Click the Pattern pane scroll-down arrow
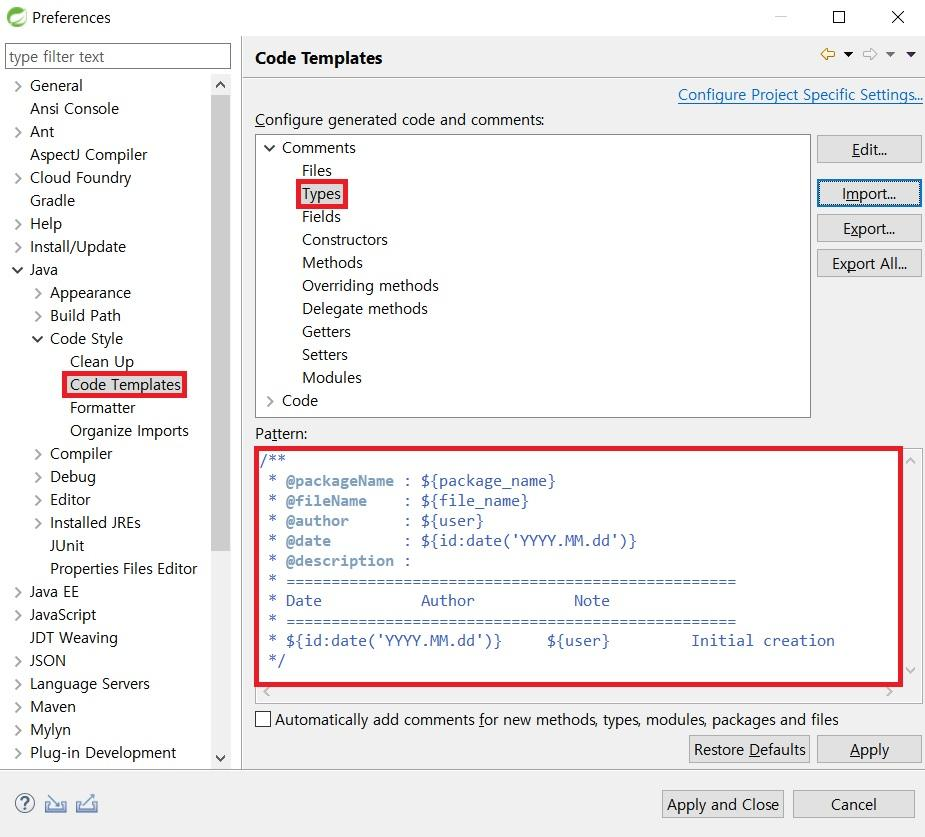The image size is (925, 837). [x=910, y=670]
